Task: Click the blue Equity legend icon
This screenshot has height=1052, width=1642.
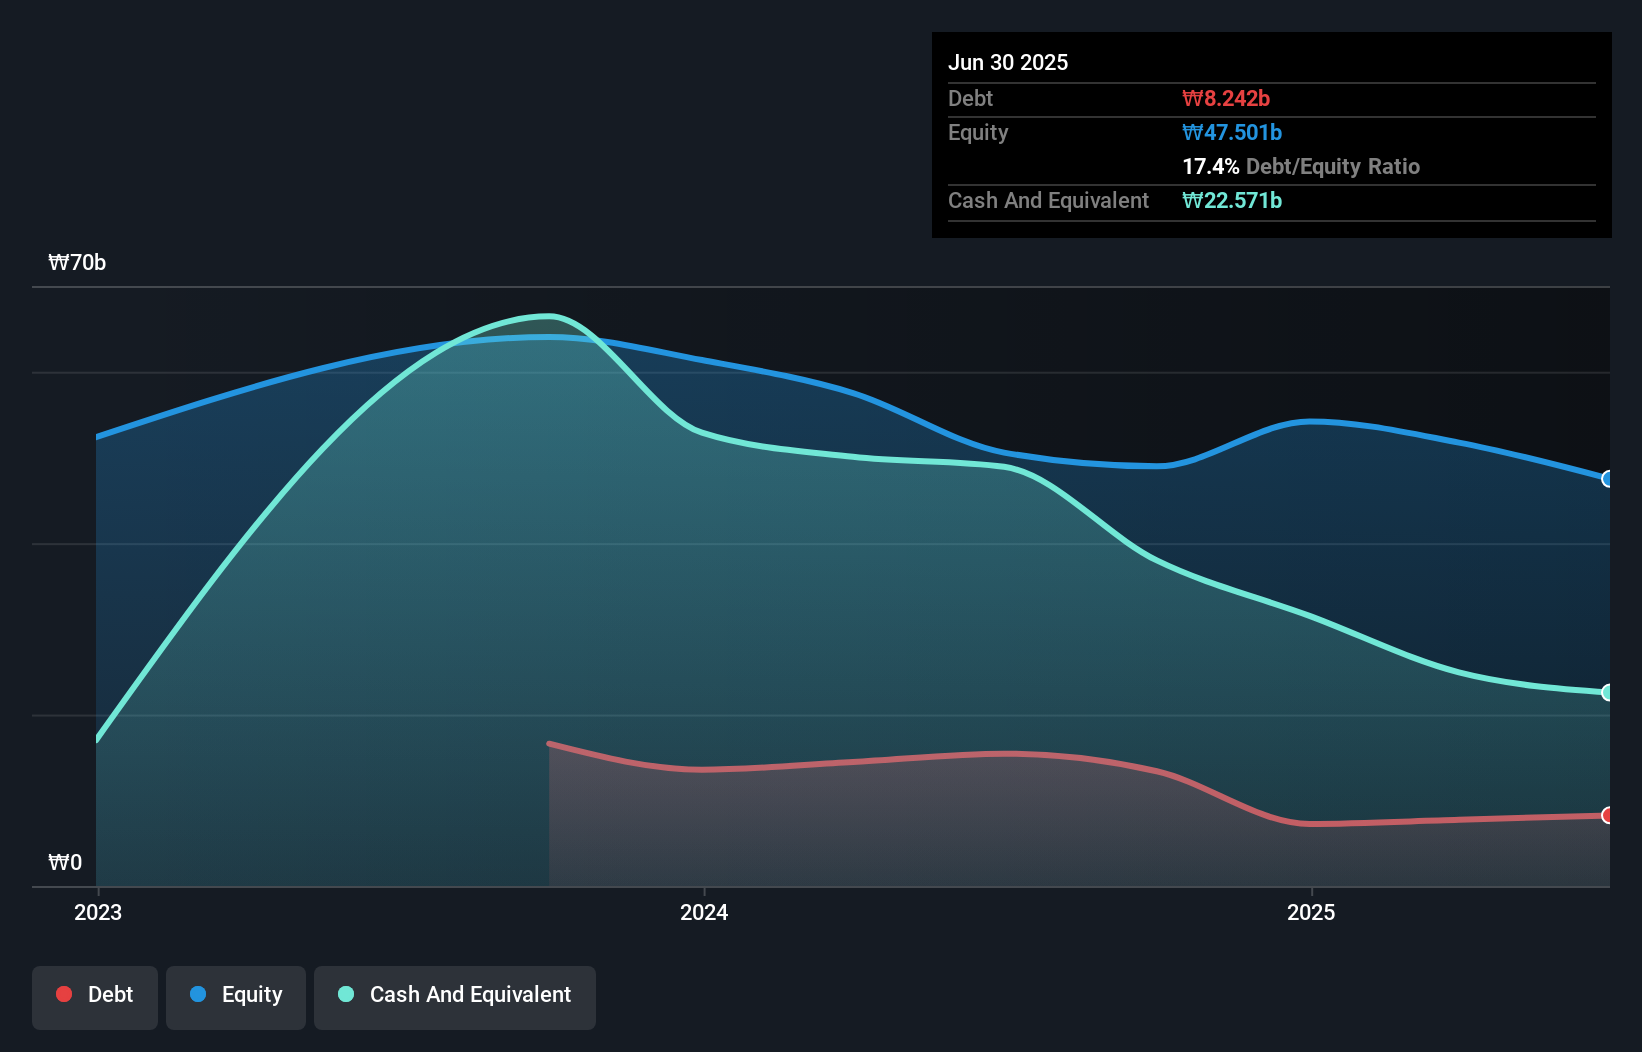Action: point(200,994)
